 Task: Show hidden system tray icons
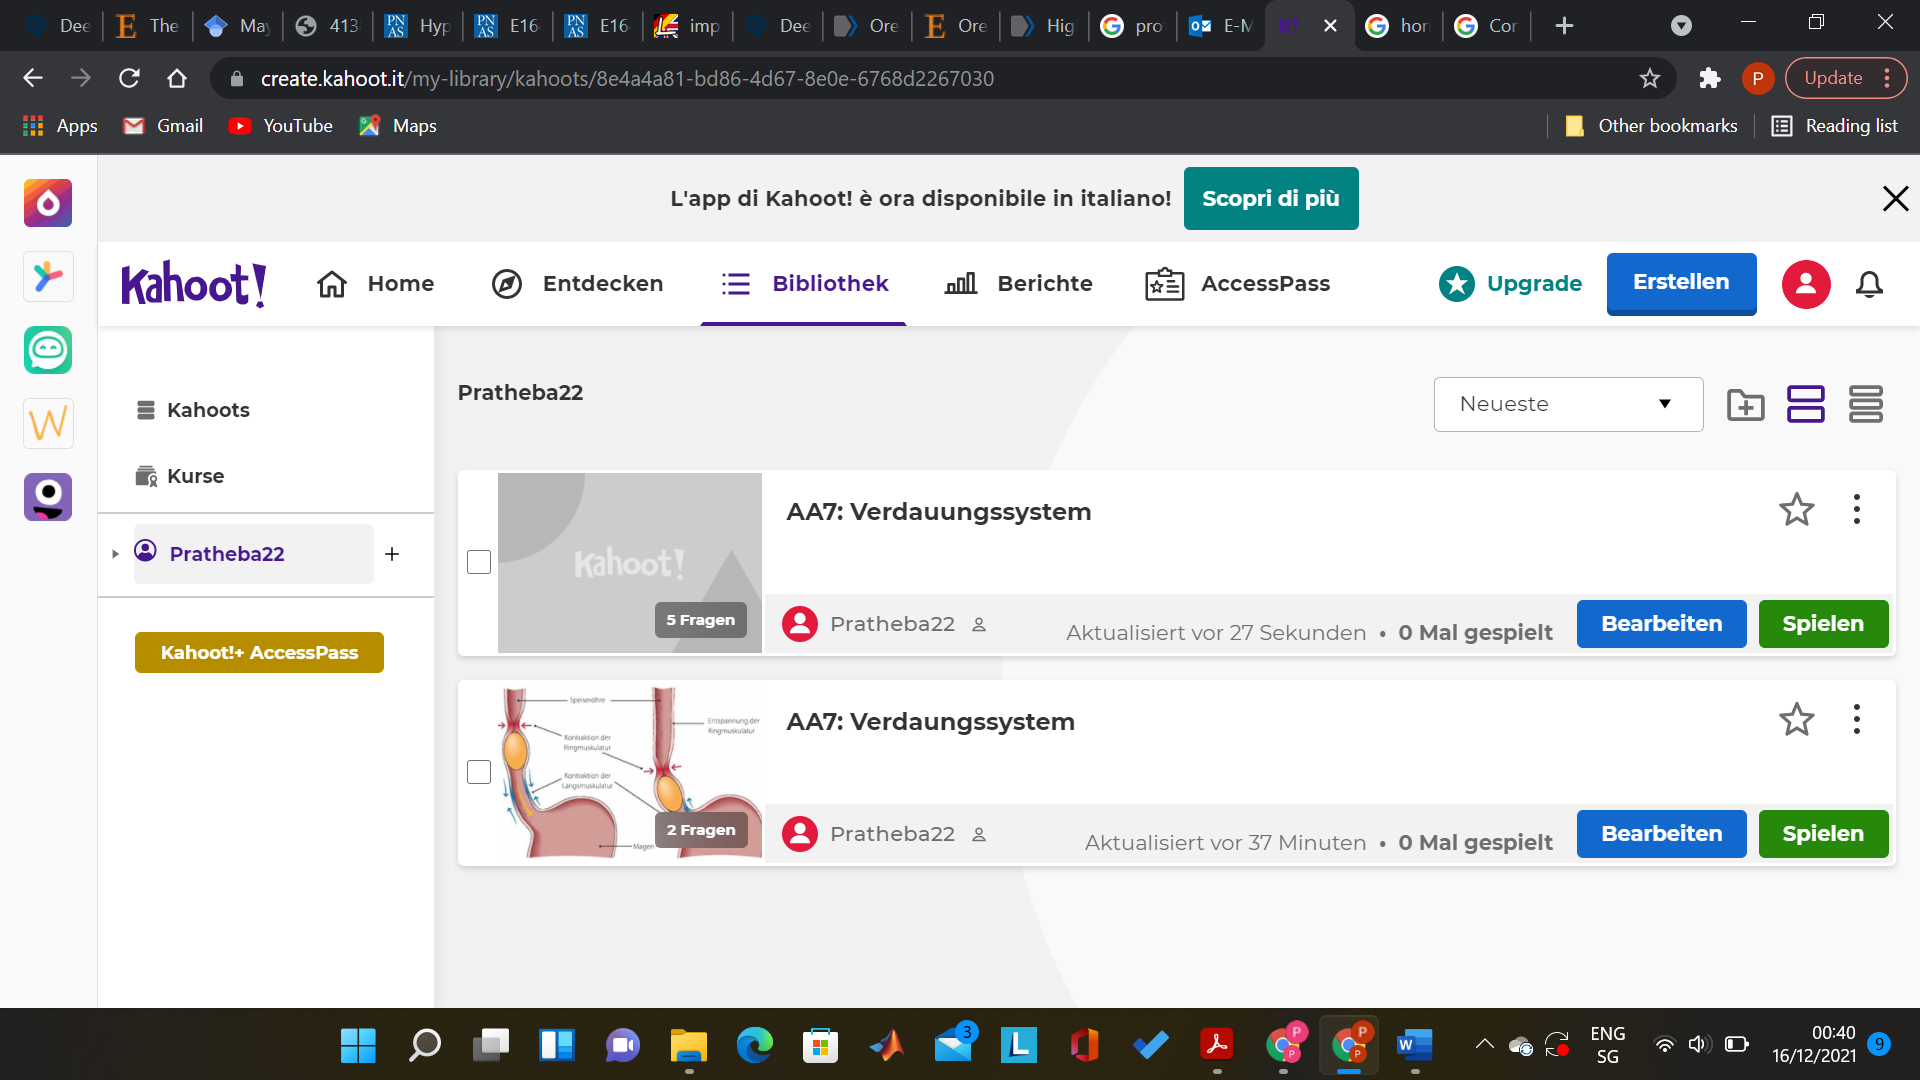[1484, 1045]
